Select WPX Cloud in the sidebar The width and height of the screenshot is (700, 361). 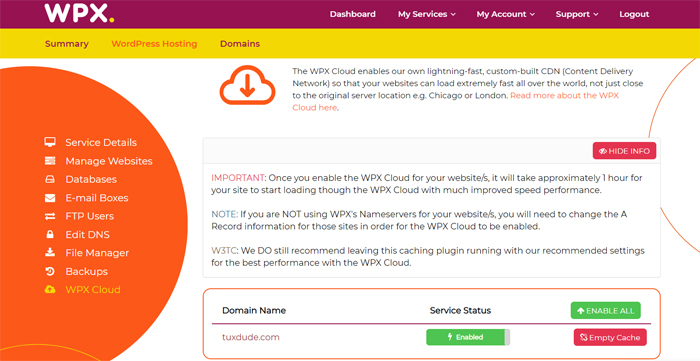(x=93, y=290)
